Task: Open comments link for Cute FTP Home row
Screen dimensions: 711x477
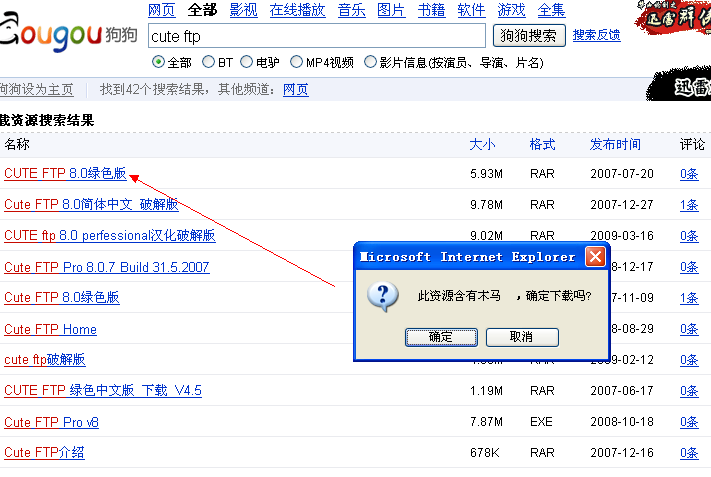Action: tap(689, 329)
